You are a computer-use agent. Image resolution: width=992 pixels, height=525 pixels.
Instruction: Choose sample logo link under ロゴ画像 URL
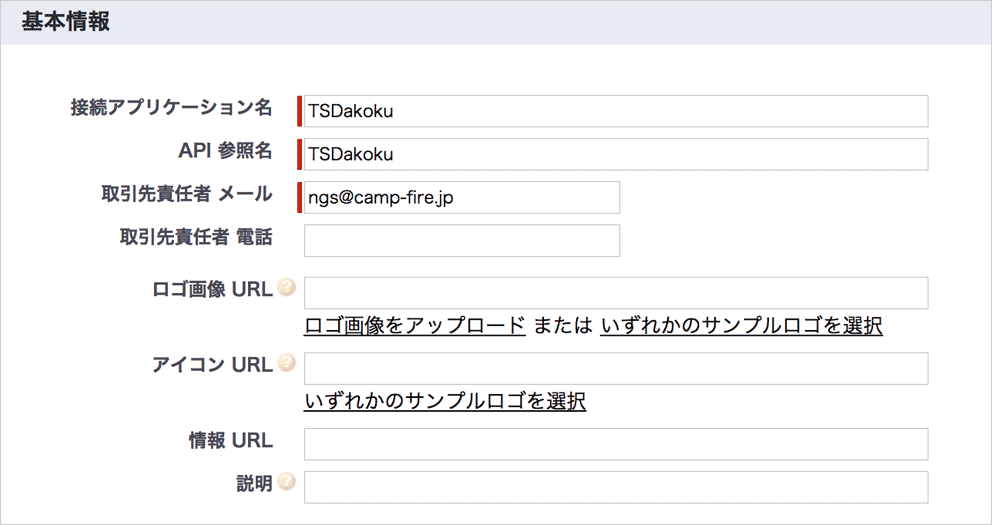(741, 326)
